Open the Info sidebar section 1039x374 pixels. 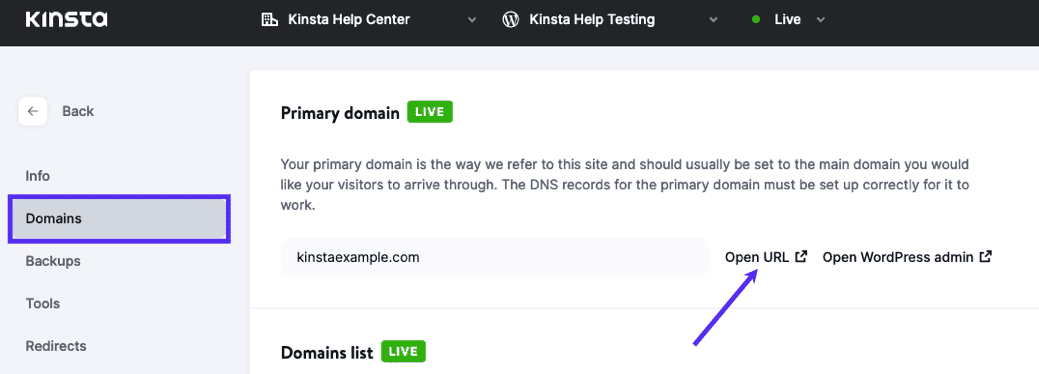click(38, 176)
